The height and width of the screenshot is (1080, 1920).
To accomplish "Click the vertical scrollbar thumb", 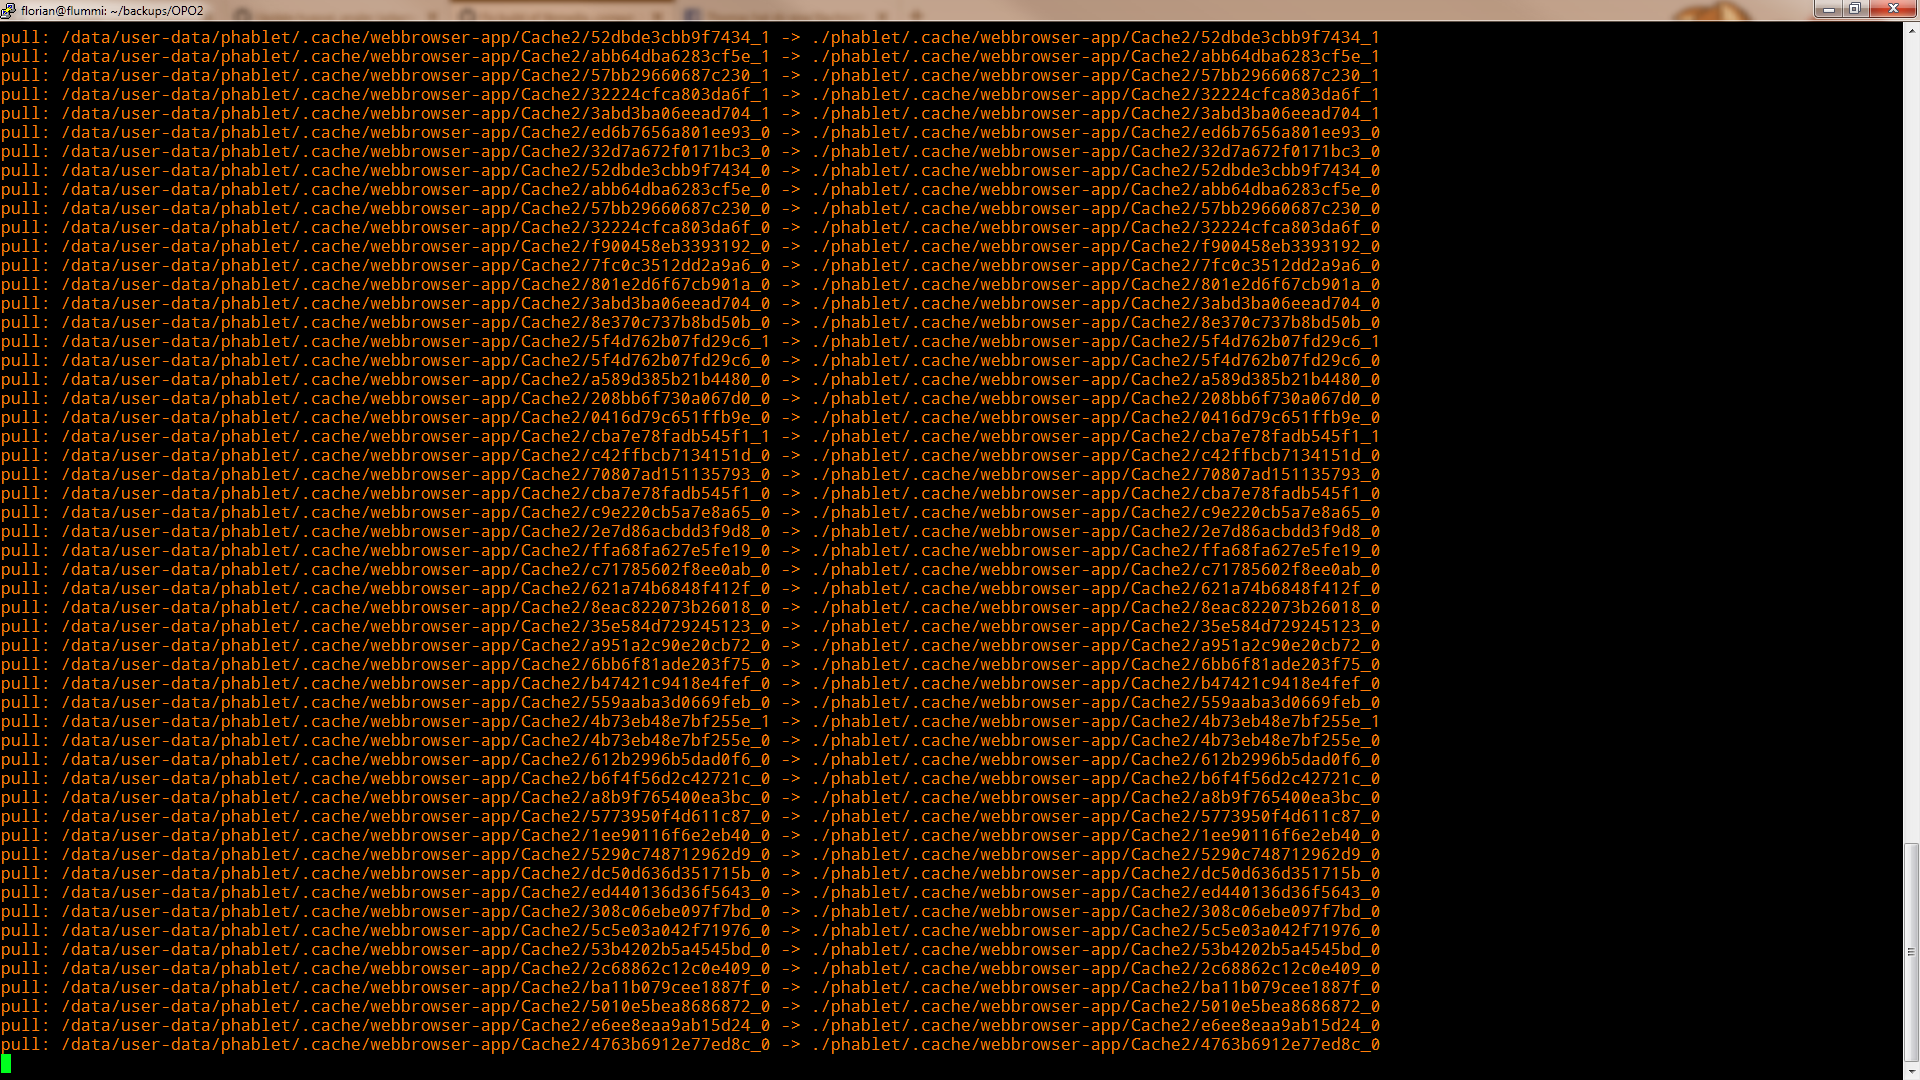I will click(1911, 952).
